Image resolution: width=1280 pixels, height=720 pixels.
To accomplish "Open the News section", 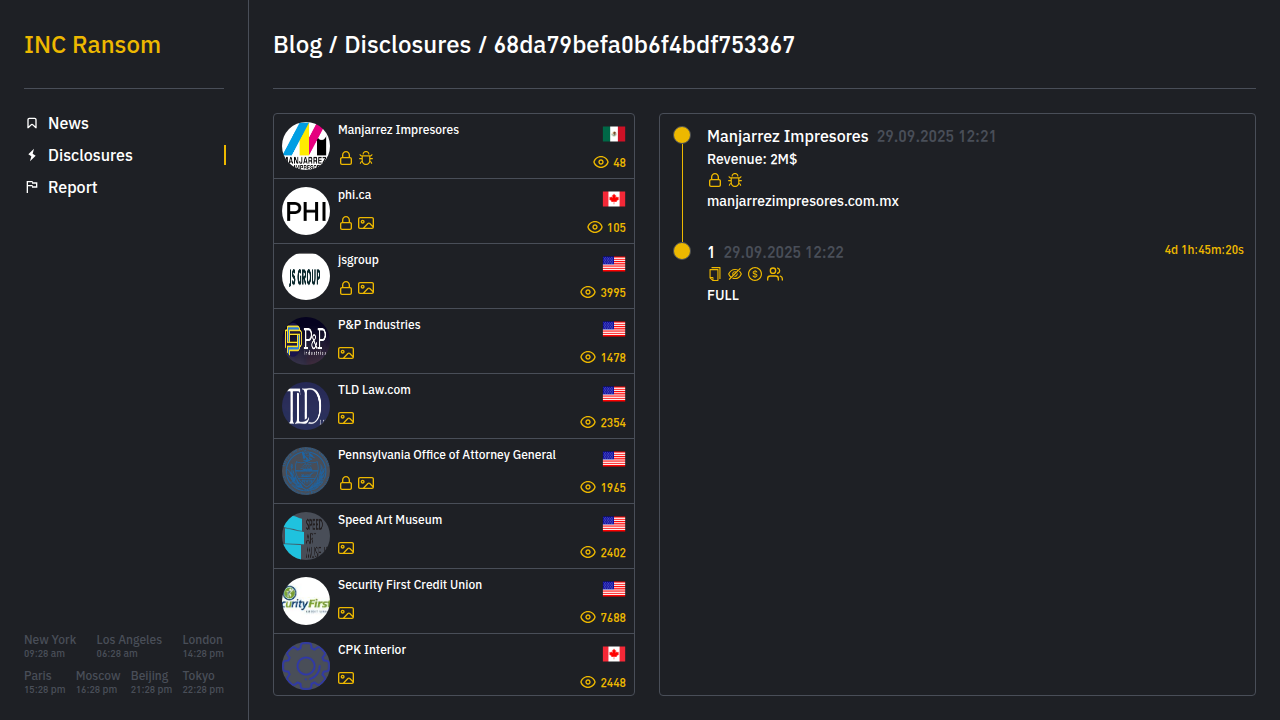I will [68, 123].
